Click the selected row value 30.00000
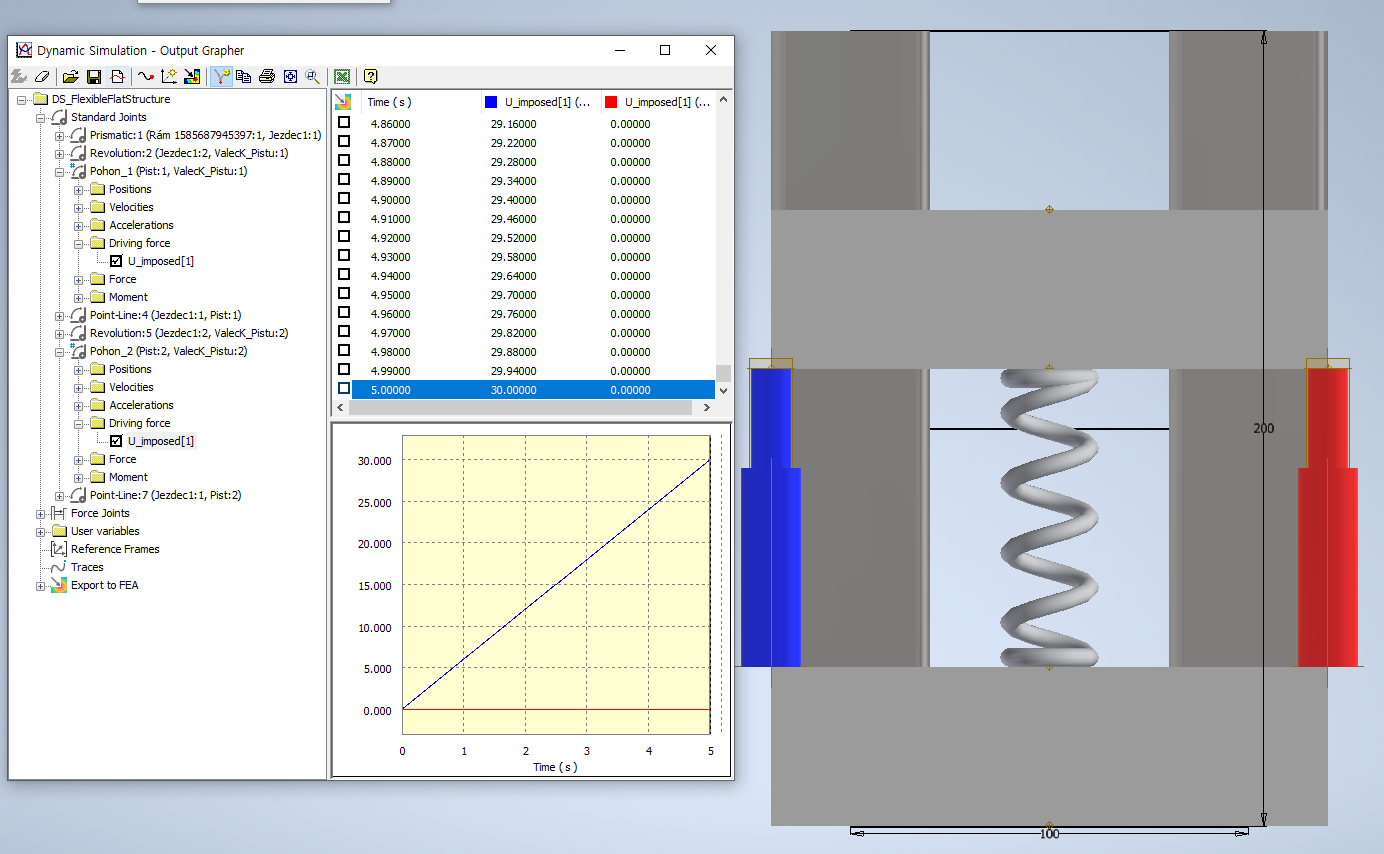The height and width of the screenshot is (854, 1384). [x=513, y=390]
